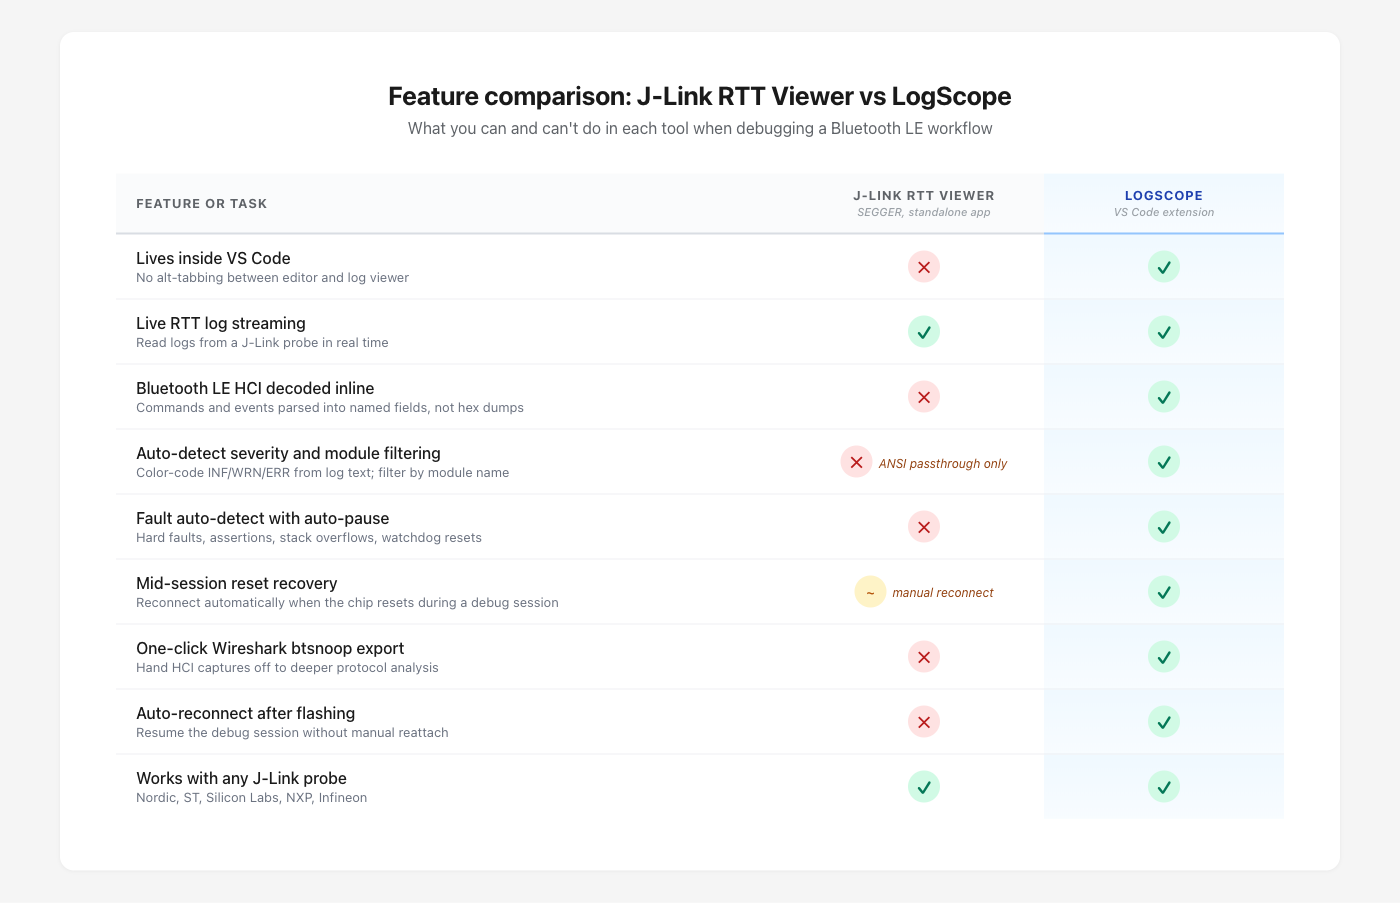Click 'Nordic, ST, Silicon Labs, NXP, Infineon' description
Screen dimensions: 1400x903
click(252, 798)
